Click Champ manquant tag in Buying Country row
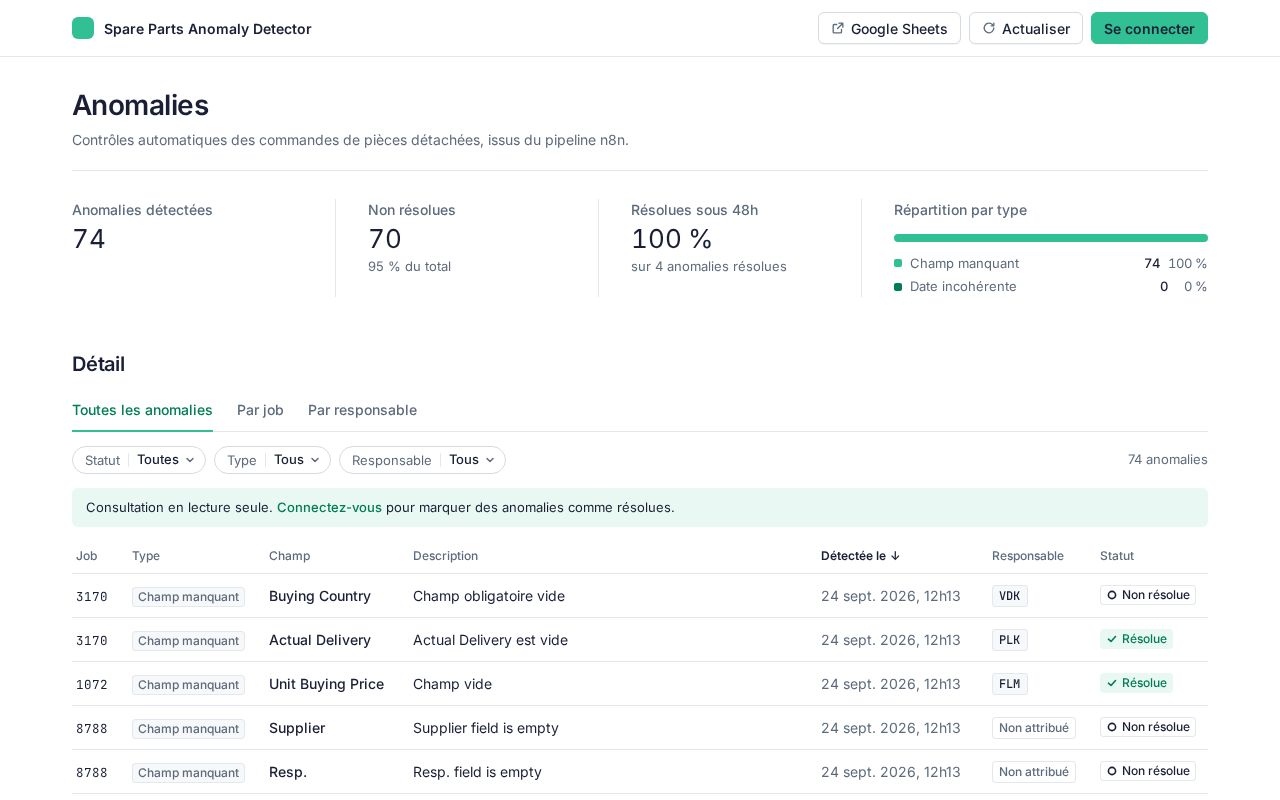This screenshot has width=1280, height=800. [188, 597]
